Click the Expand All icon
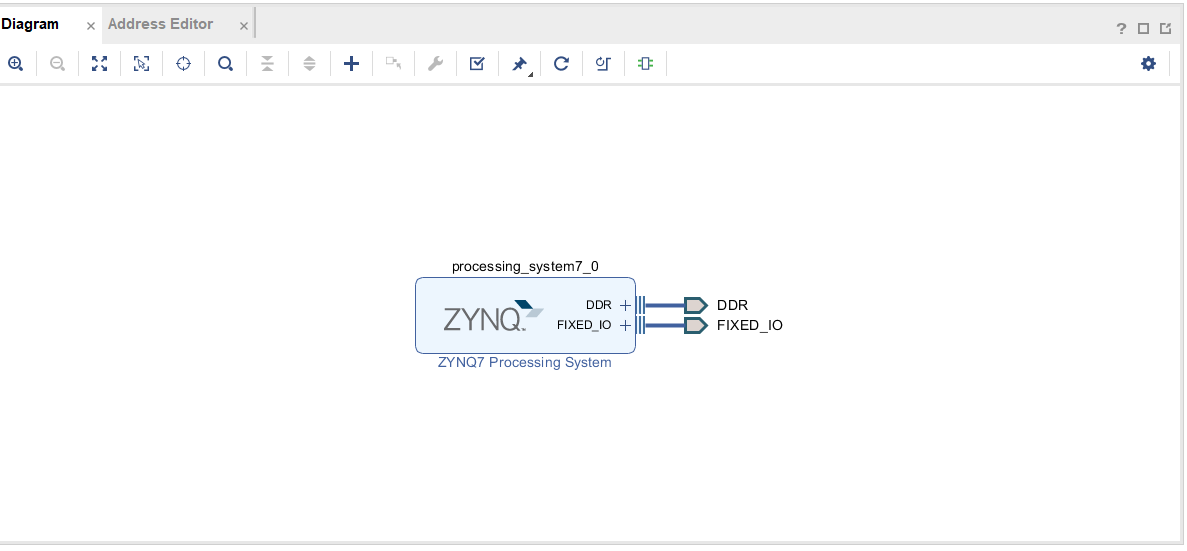The height and width of the screenshot is (551, 1187). click(309, 64)
